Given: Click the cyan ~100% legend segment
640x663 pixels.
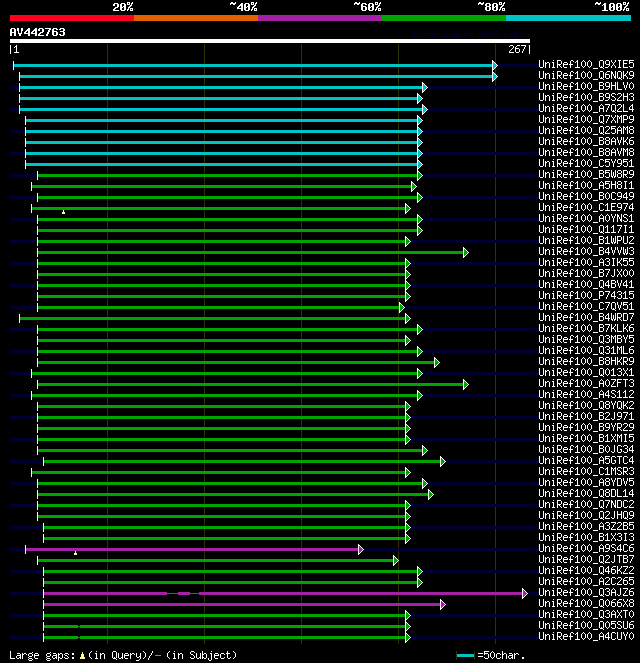Looking at the screenshot, I should (x=568, y=18).
